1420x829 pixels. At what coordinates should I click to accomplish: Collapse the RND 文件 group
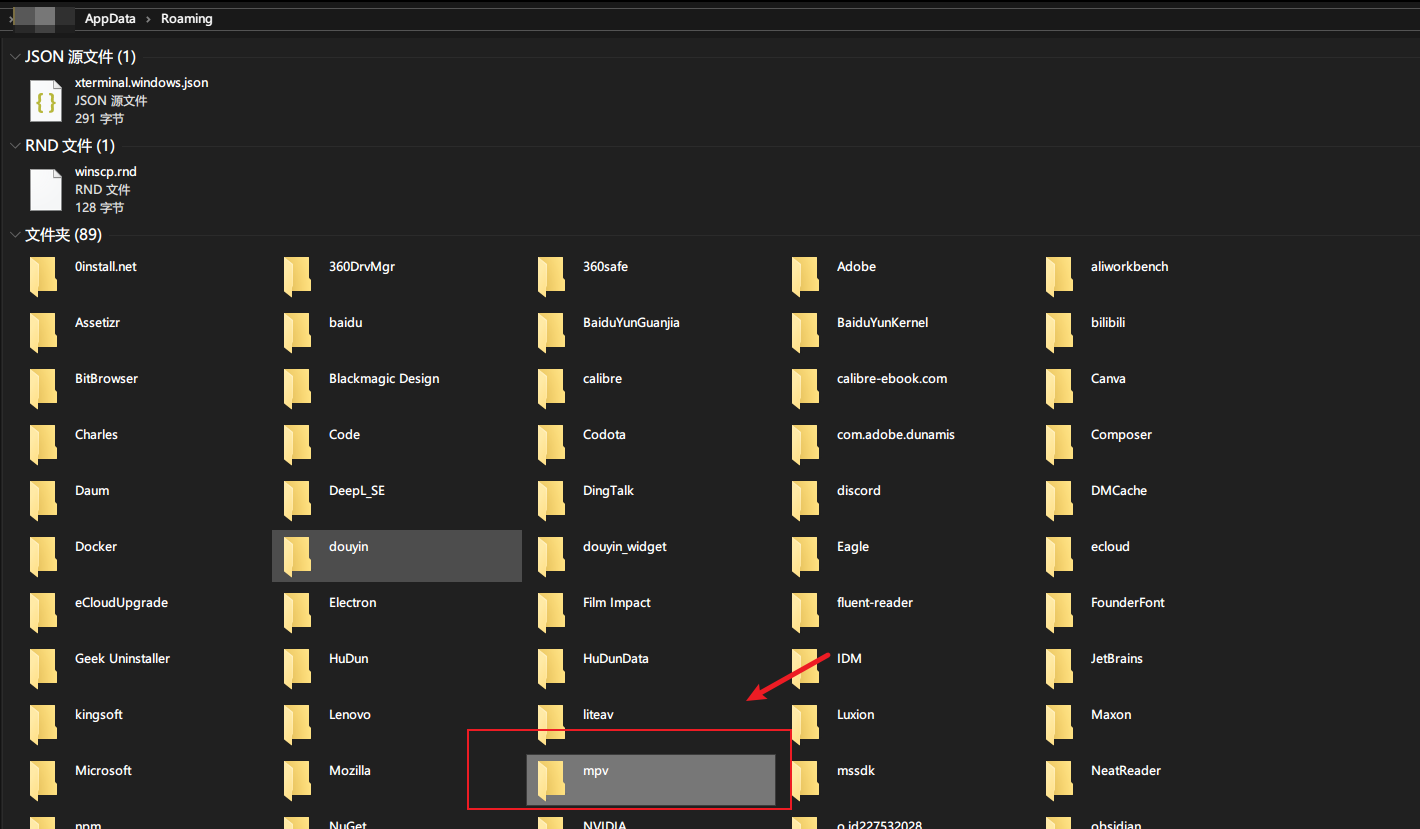coord(15,146)
